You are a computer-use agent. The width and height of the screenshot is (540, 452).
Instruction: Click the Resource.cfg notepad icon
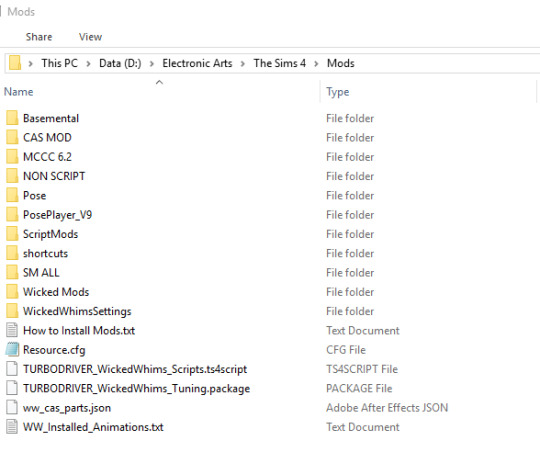click(x=12, y=350)
